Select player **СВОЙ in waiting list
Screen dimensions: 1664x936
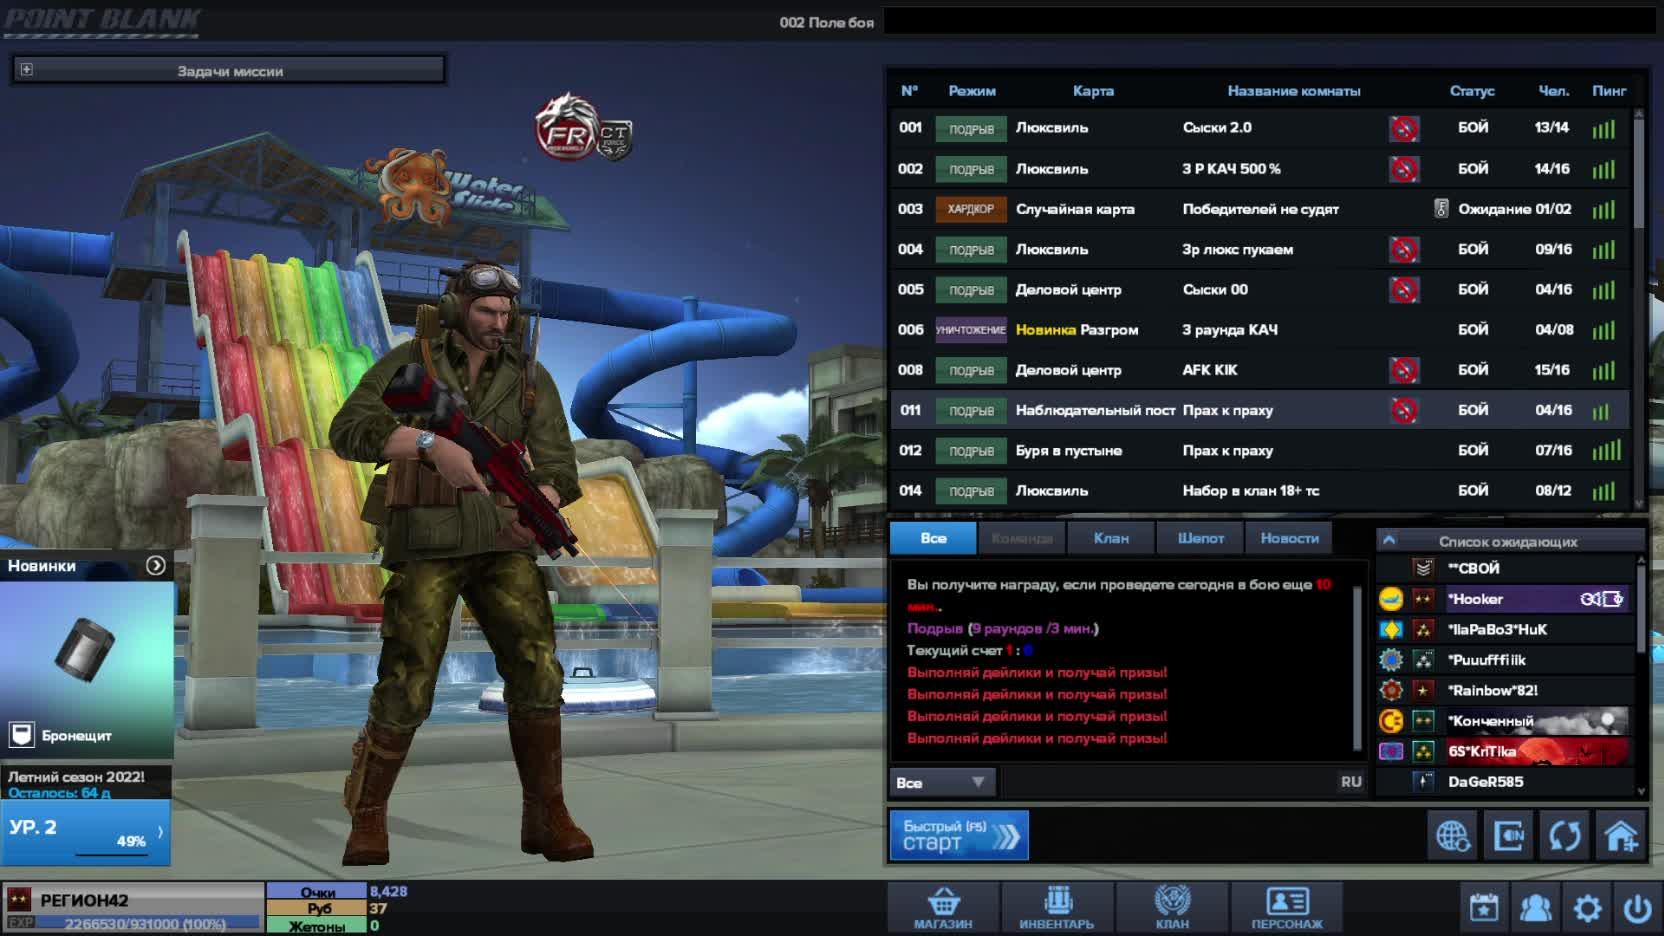1504,568
